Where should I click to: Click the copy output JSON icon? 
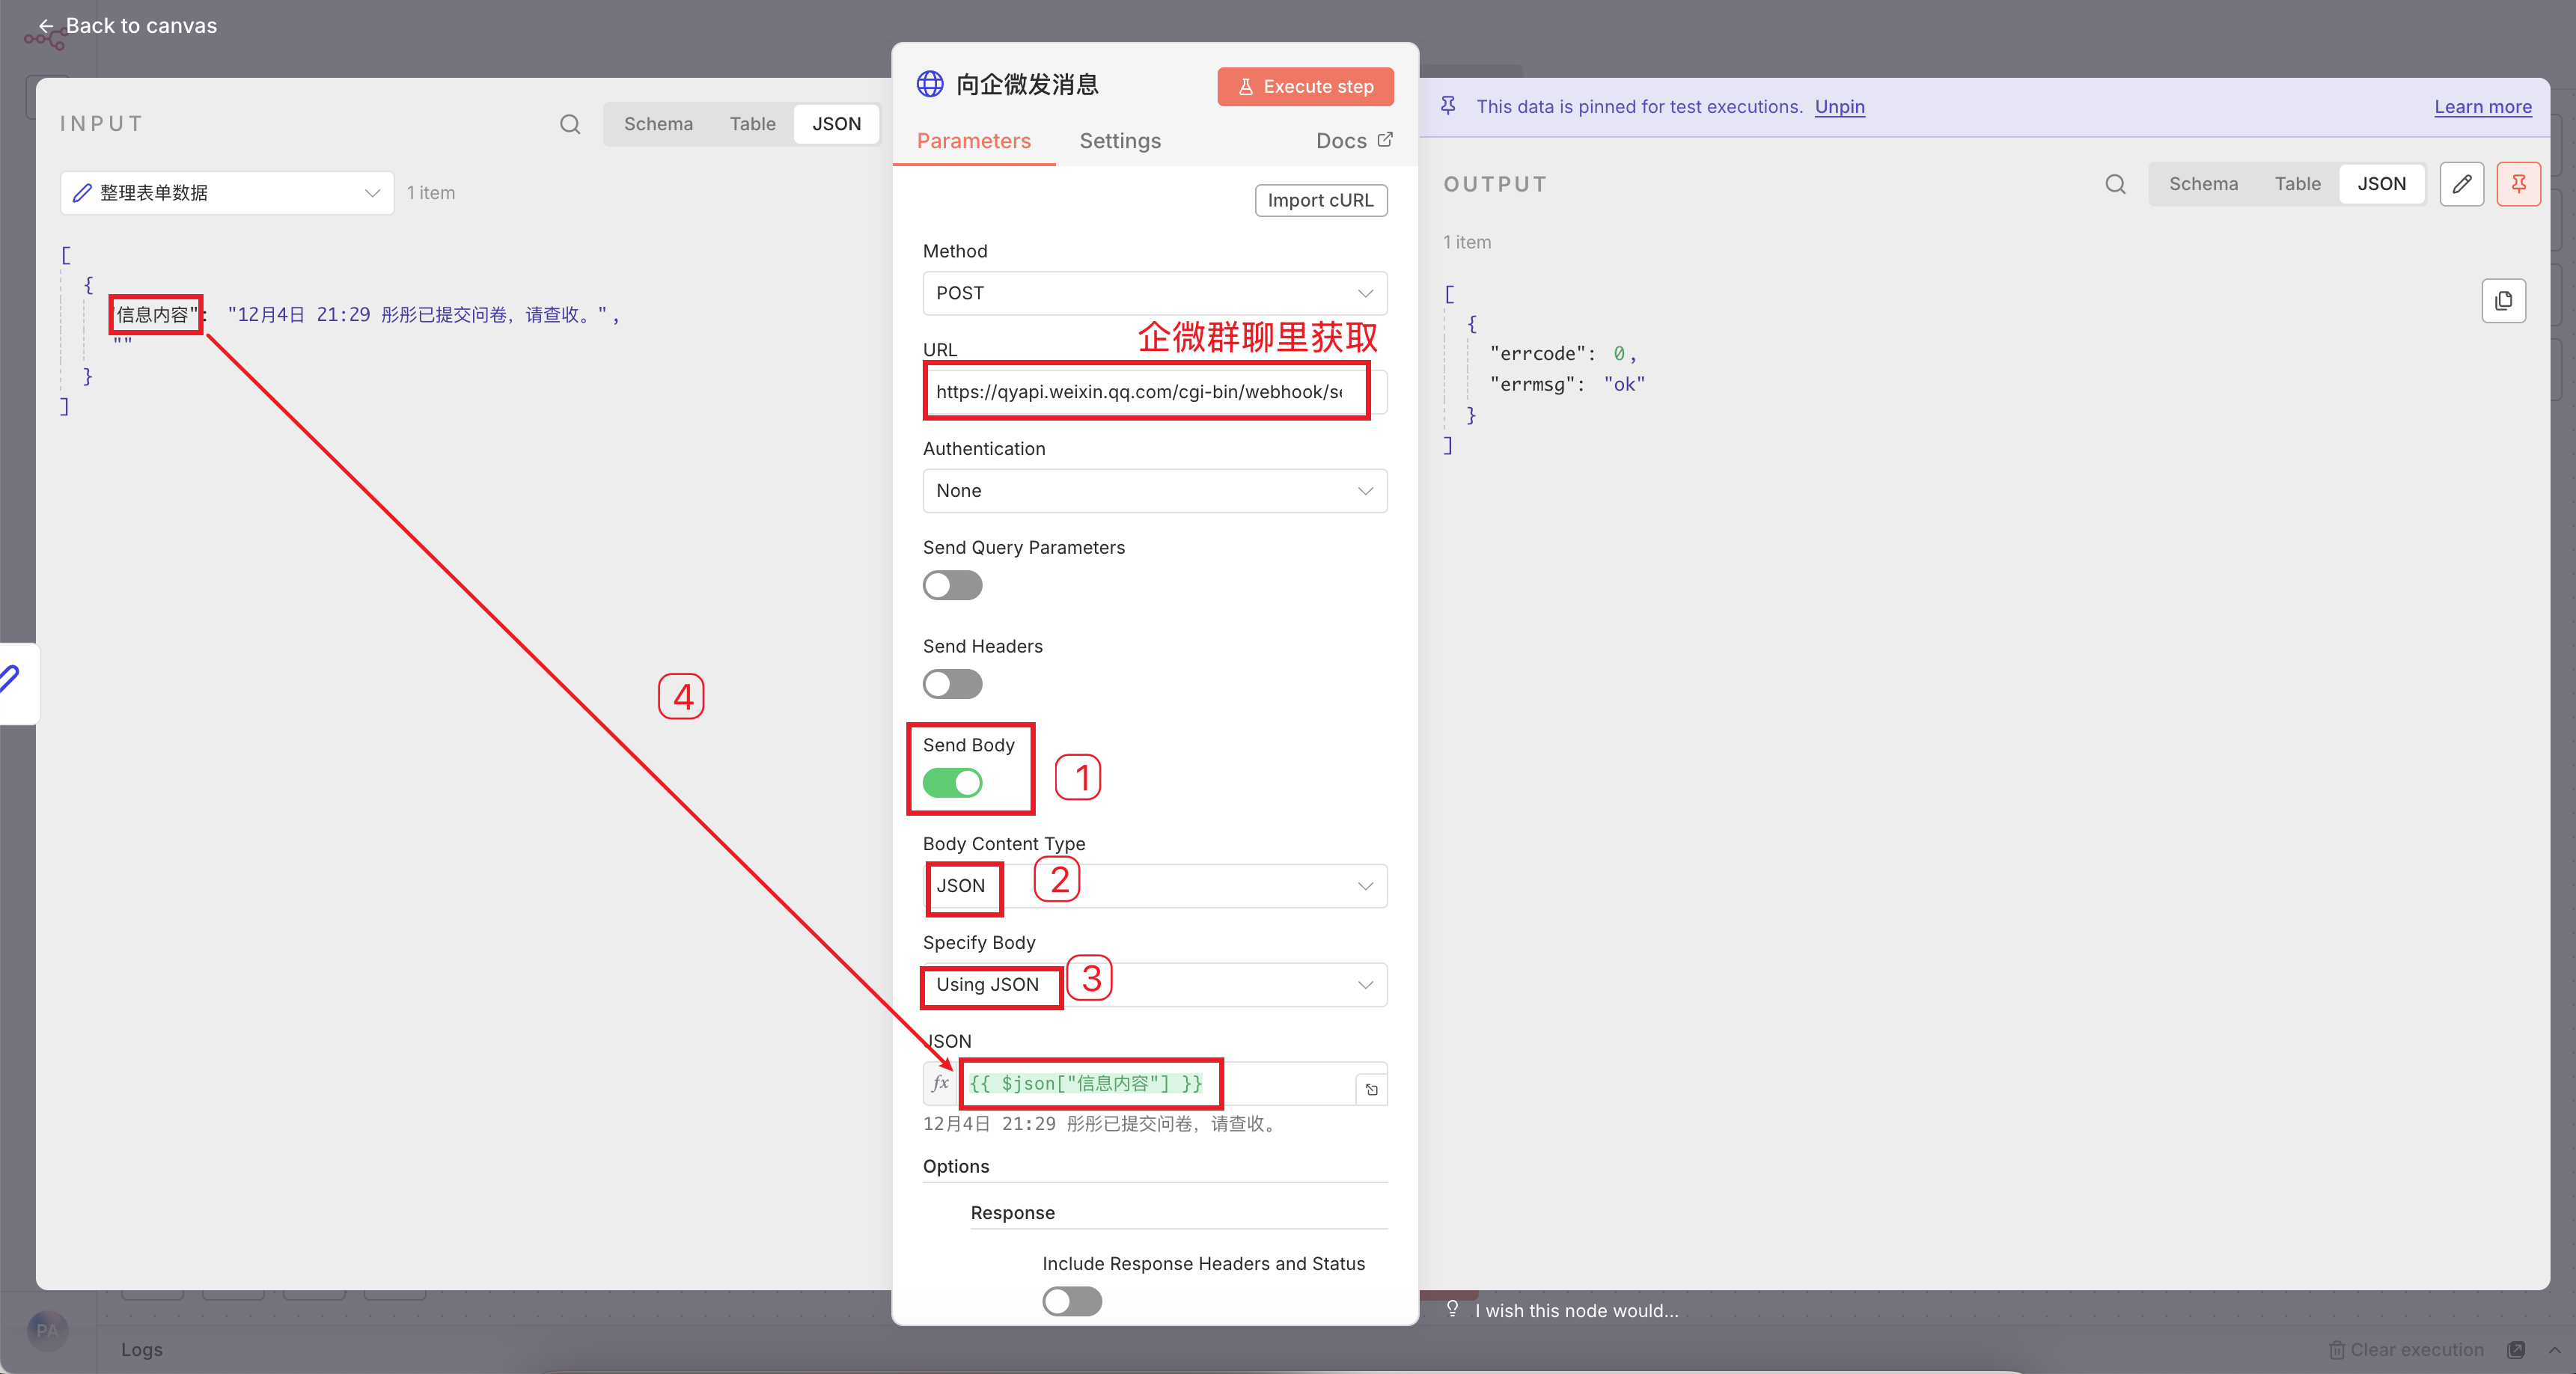[x=2503, y=301]
